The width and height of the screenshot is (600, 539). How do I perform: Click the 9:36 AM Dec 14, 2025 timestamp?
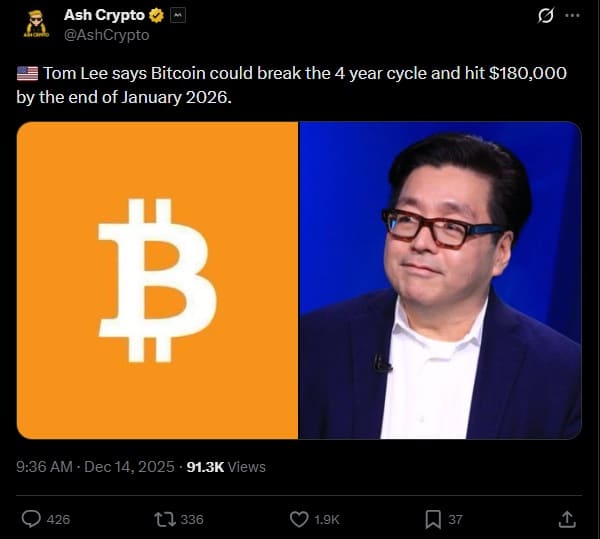click(95, 467)
